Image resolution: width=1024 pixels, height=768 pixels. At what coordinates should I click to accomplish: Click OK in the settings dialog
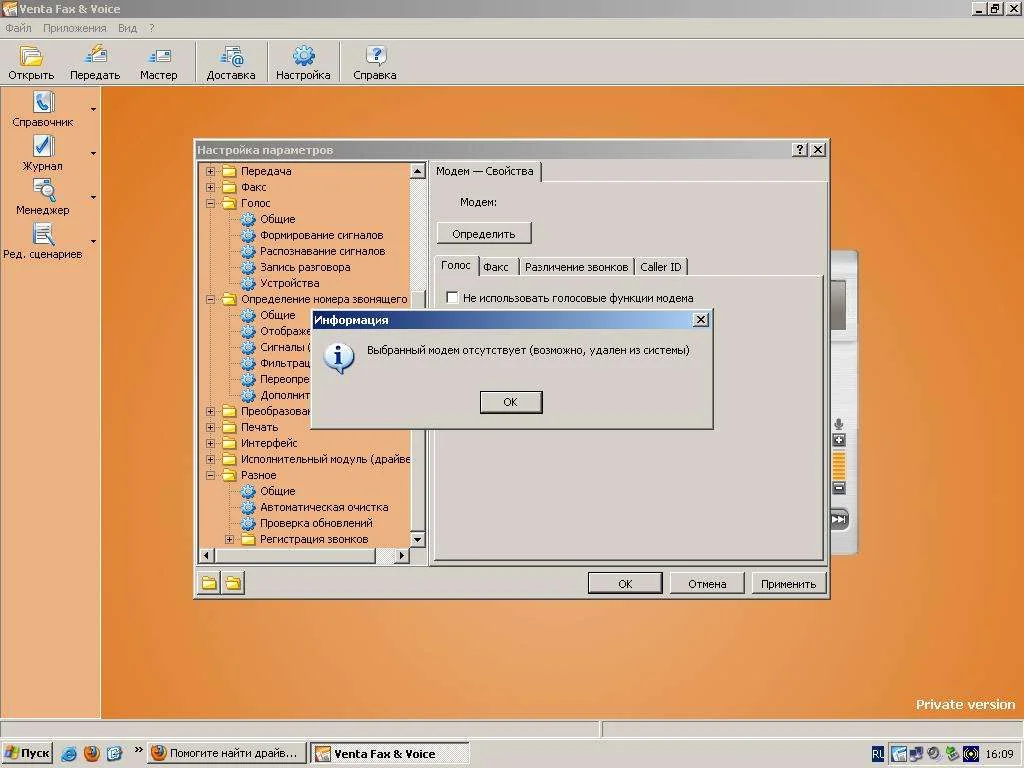pos(625,584)
